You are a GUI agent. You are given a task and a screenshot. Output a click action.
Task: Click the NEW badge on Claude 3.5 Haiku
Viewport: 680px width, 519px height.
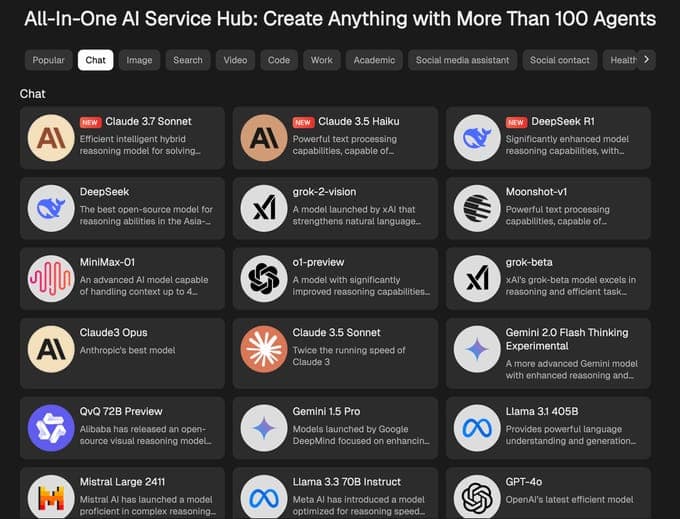click(x=303, y=122)
